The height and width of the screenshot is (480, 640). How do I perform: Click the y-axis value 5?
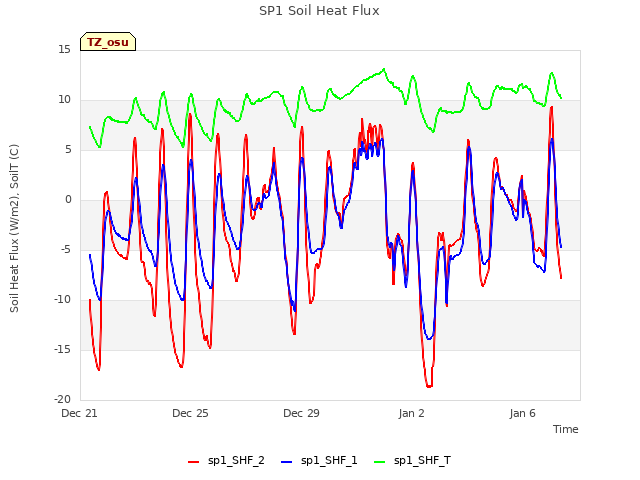68,150
